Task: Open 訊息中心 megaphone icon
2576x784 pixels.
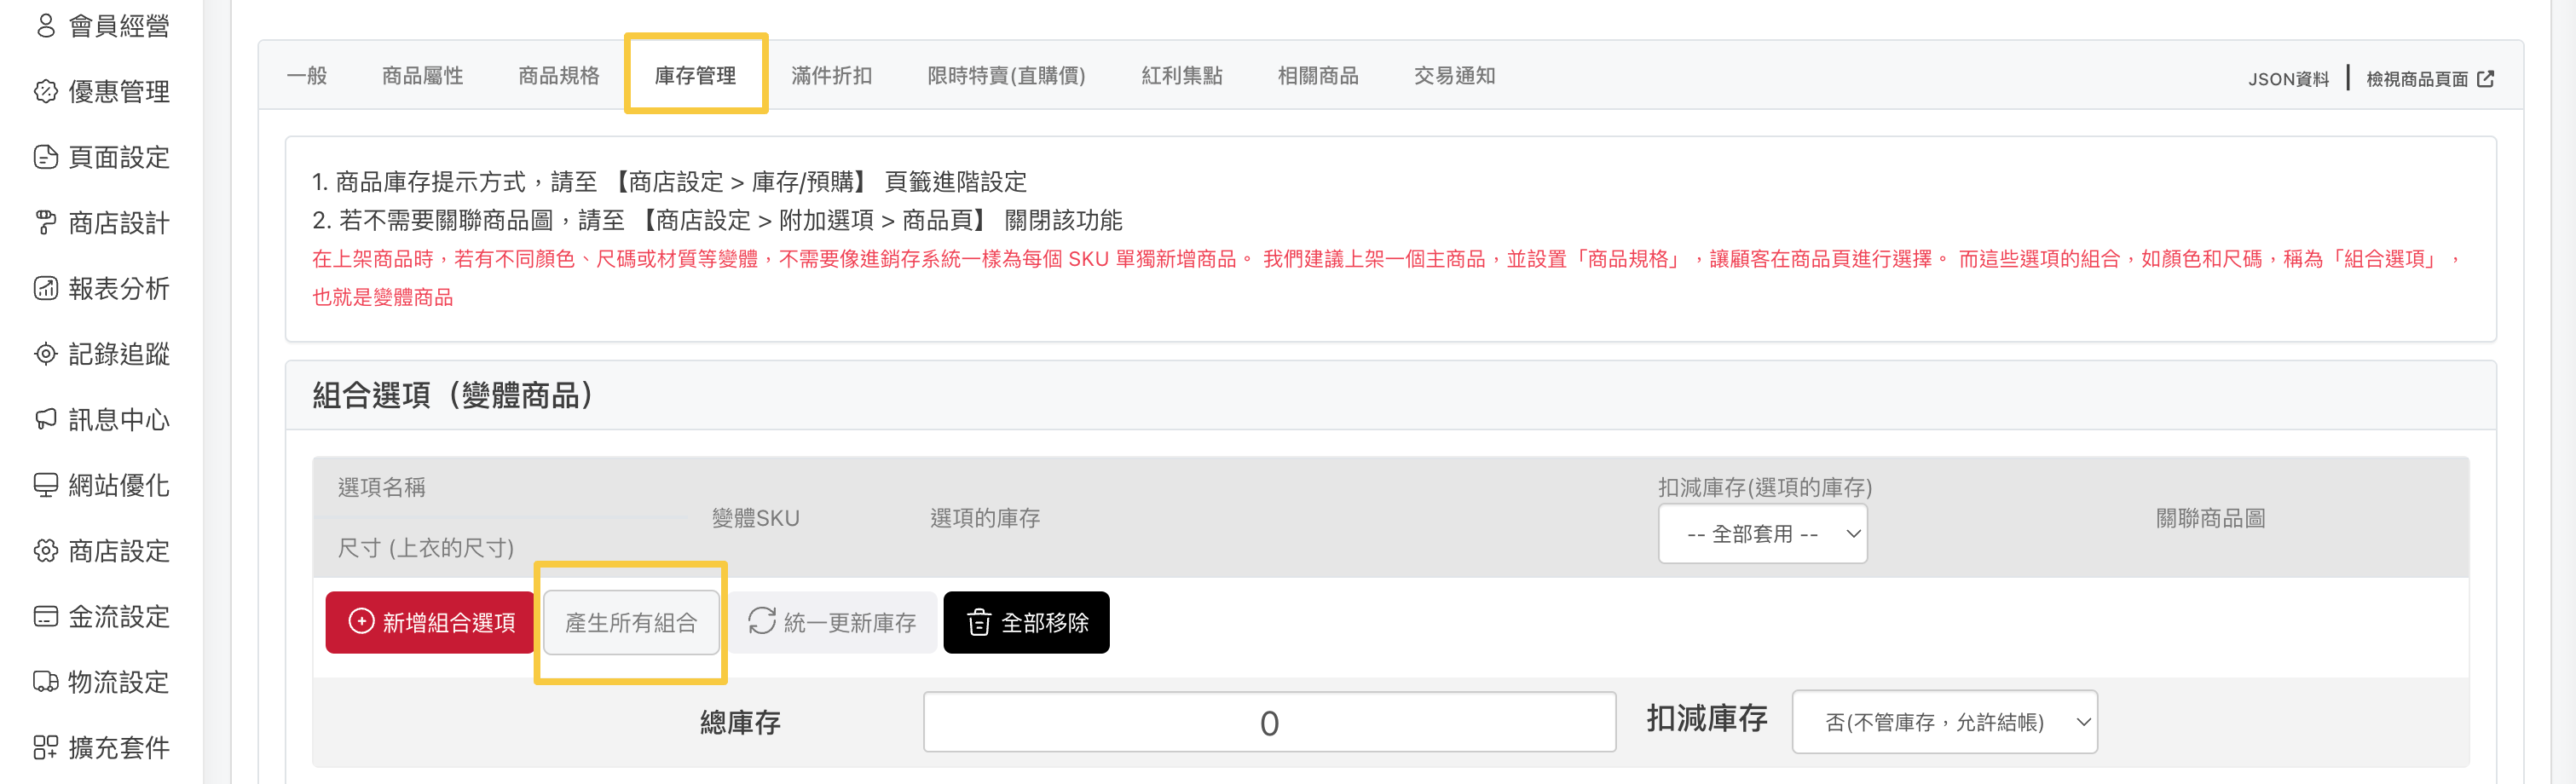Action: tap(46, 419)
